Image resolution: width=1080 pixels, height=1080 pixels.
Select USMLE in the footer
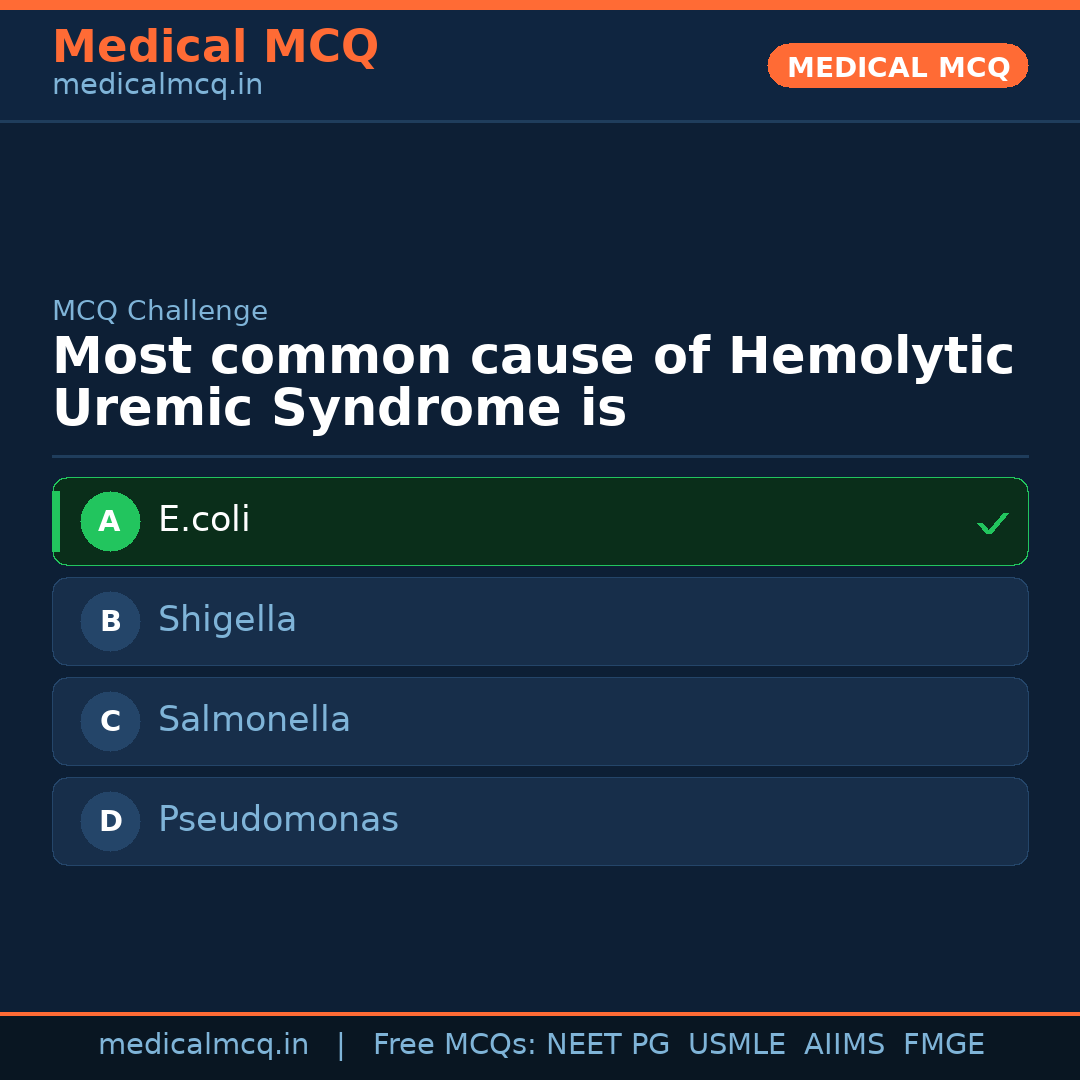pyautogui.click(x=736, y=1045)
